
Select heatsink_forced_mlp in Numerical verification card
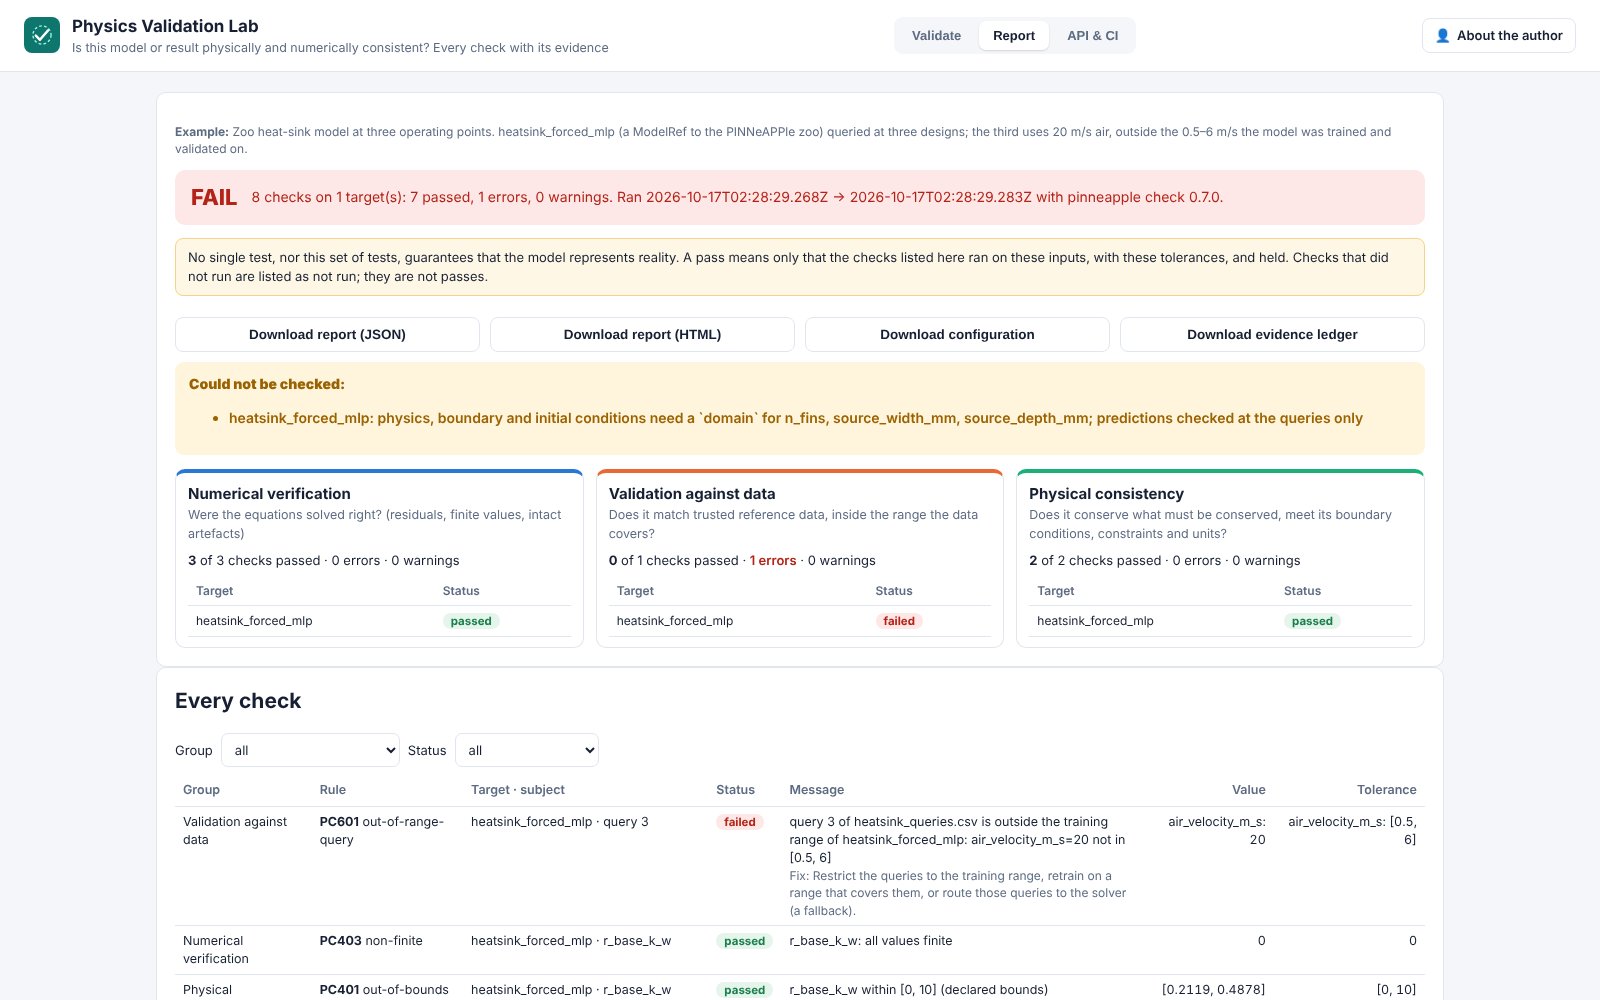click(254, 621)
